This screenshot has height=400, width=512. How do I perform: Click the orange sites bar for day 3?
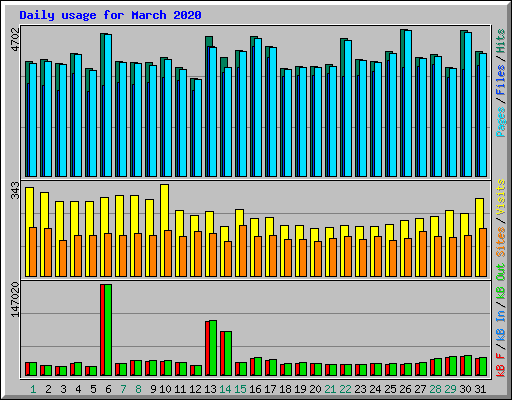click(x=63, y=258)
